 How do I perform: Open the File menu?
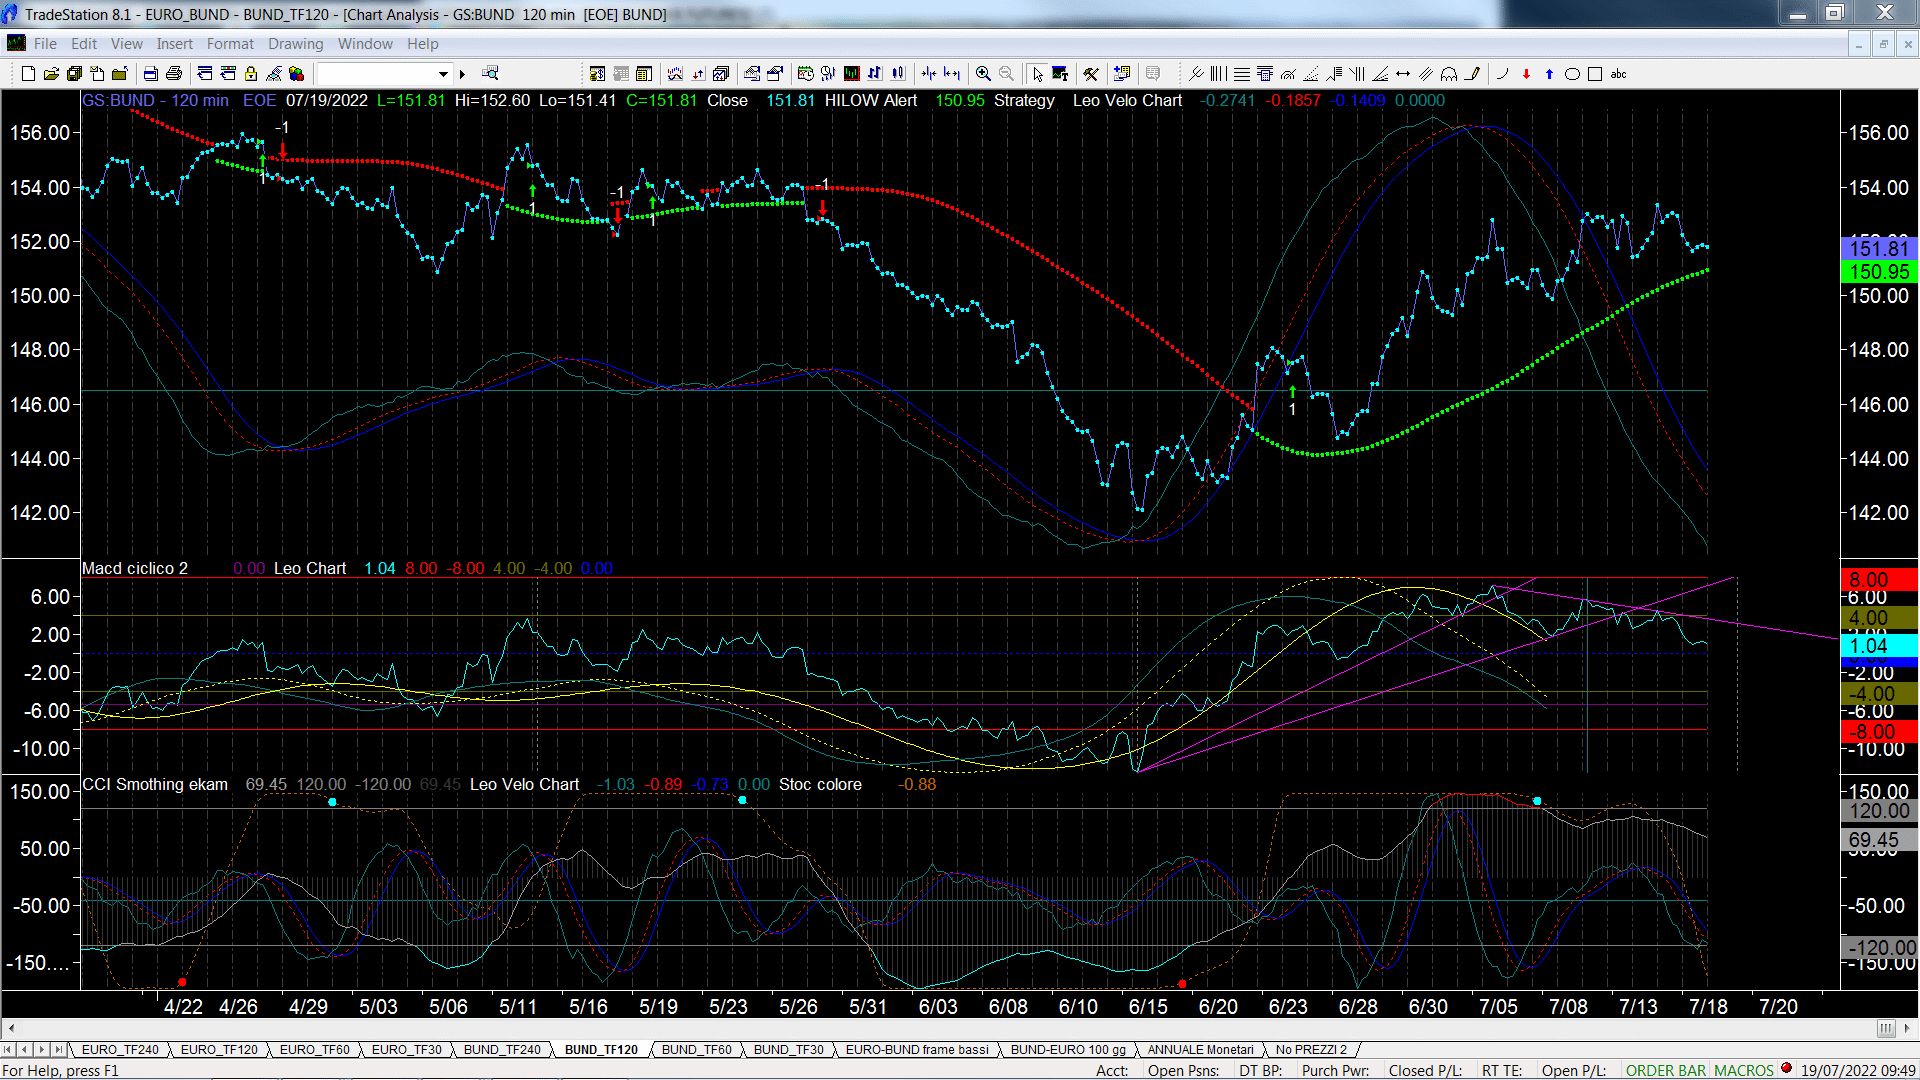point(45,44)
